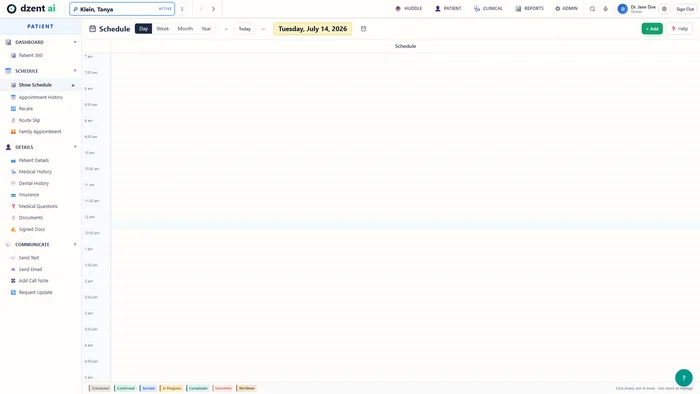Open the CLINICAL menu

click(488, 8)
